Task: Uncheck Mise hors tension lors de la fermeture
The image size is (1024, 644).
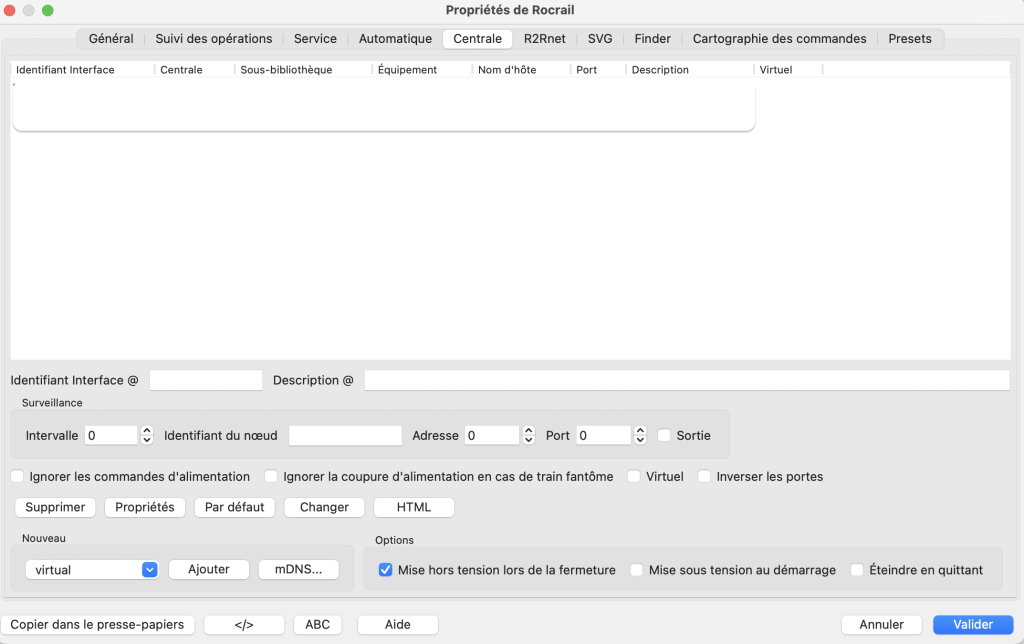Action: tap(385, 569)
